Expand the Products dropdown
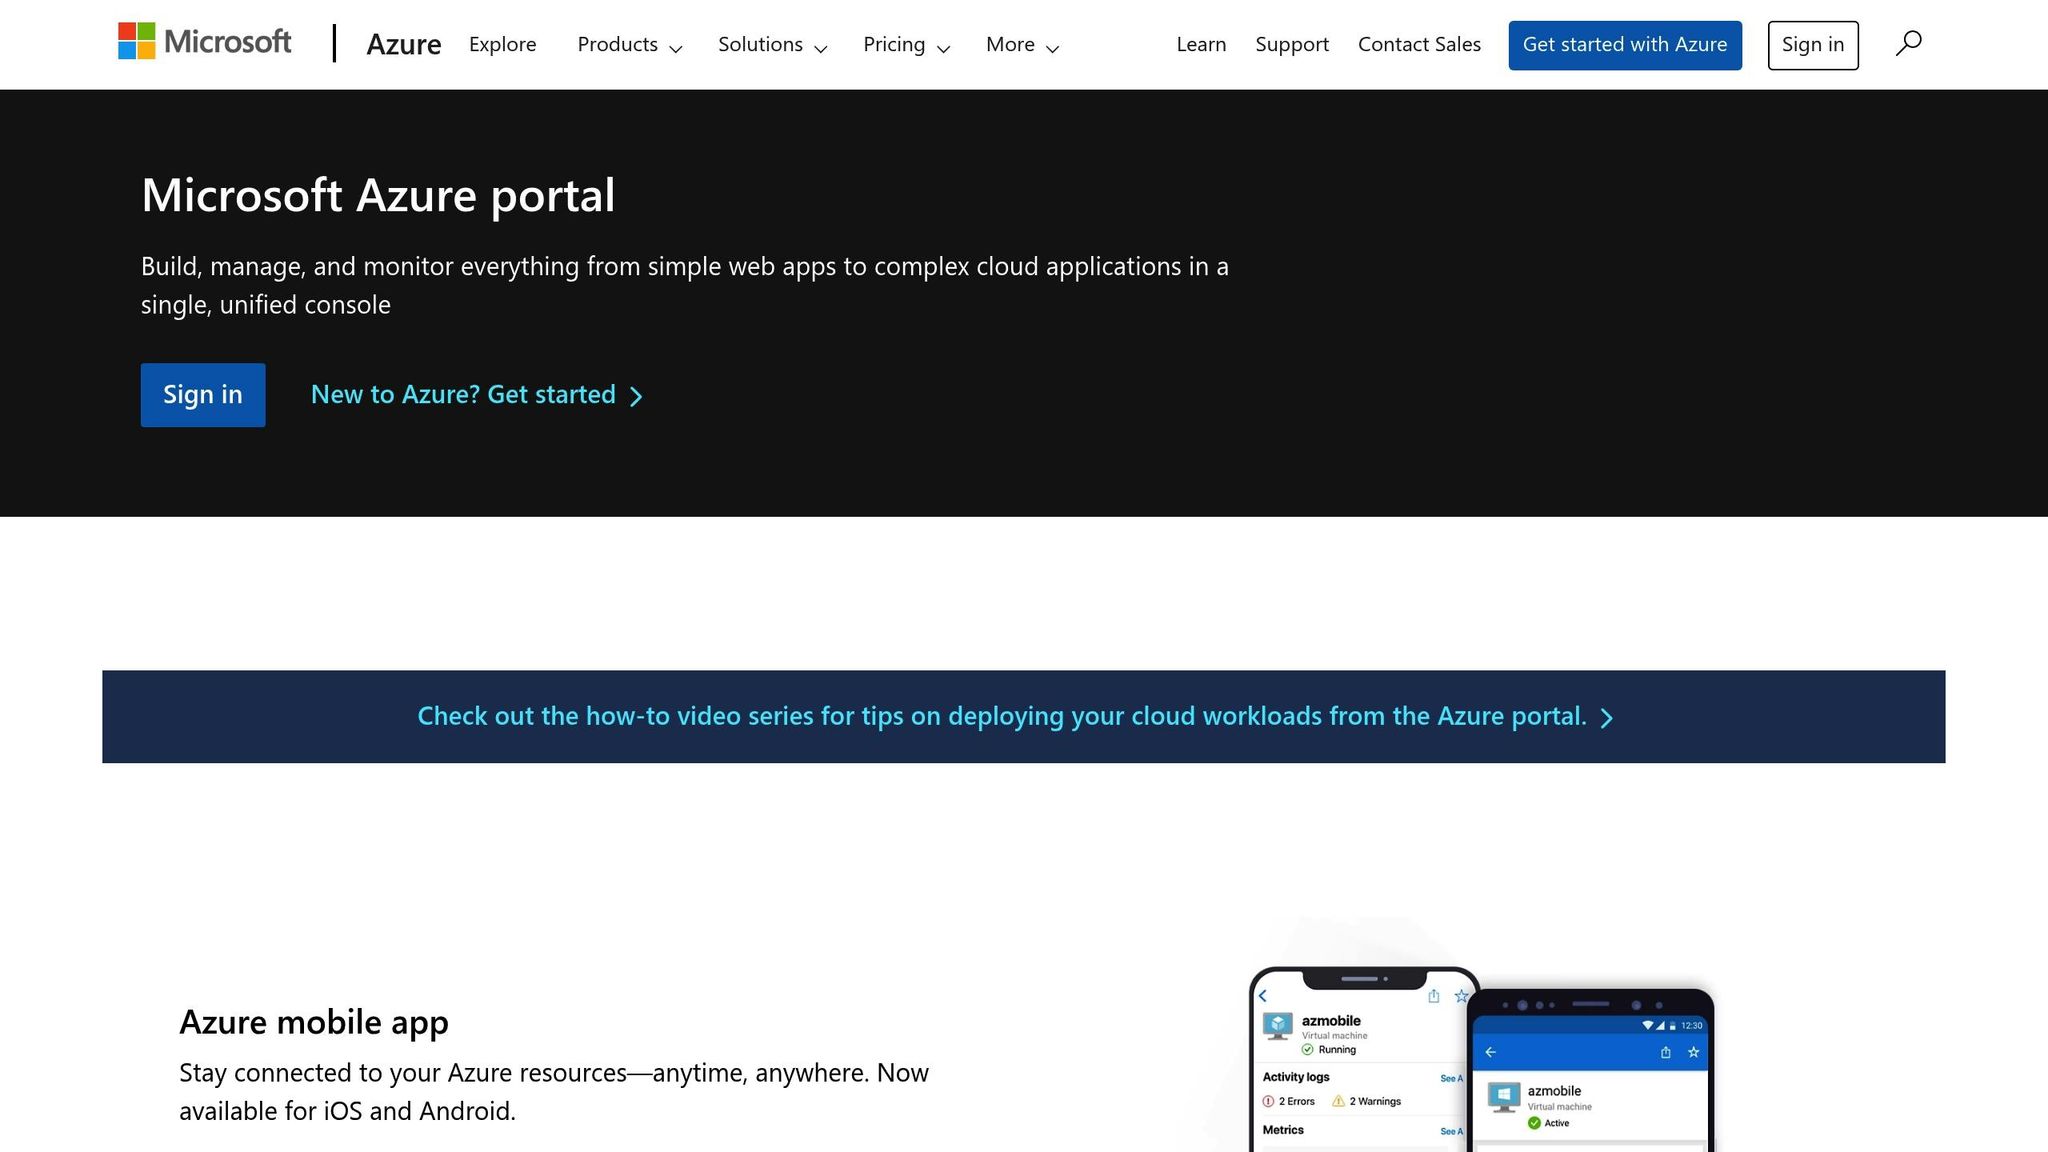 (x=630, y=45)
